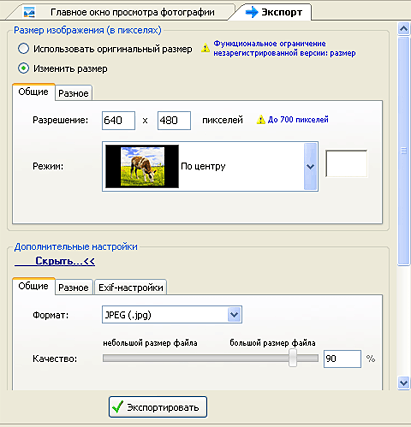The image size is (411, 427).
Task: Switch to Exif-настройки tab
Action: [x=131, y=287]
